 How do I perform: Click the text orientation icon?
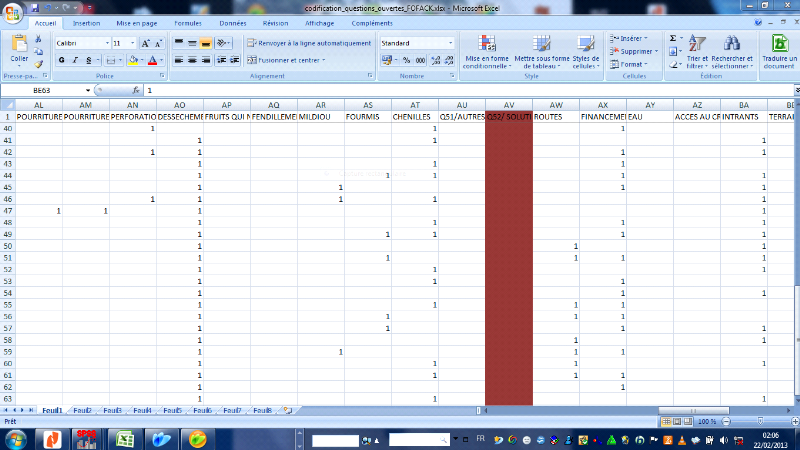[x=223, y=43]
